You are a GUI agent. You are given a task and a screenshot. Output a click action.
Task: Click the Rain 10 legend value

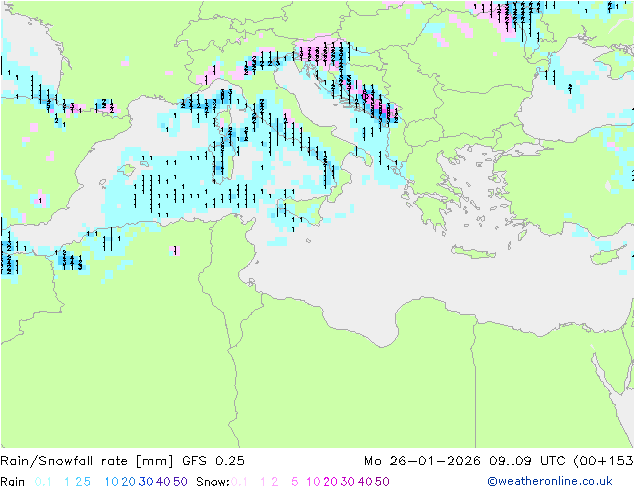click(112, 482)
